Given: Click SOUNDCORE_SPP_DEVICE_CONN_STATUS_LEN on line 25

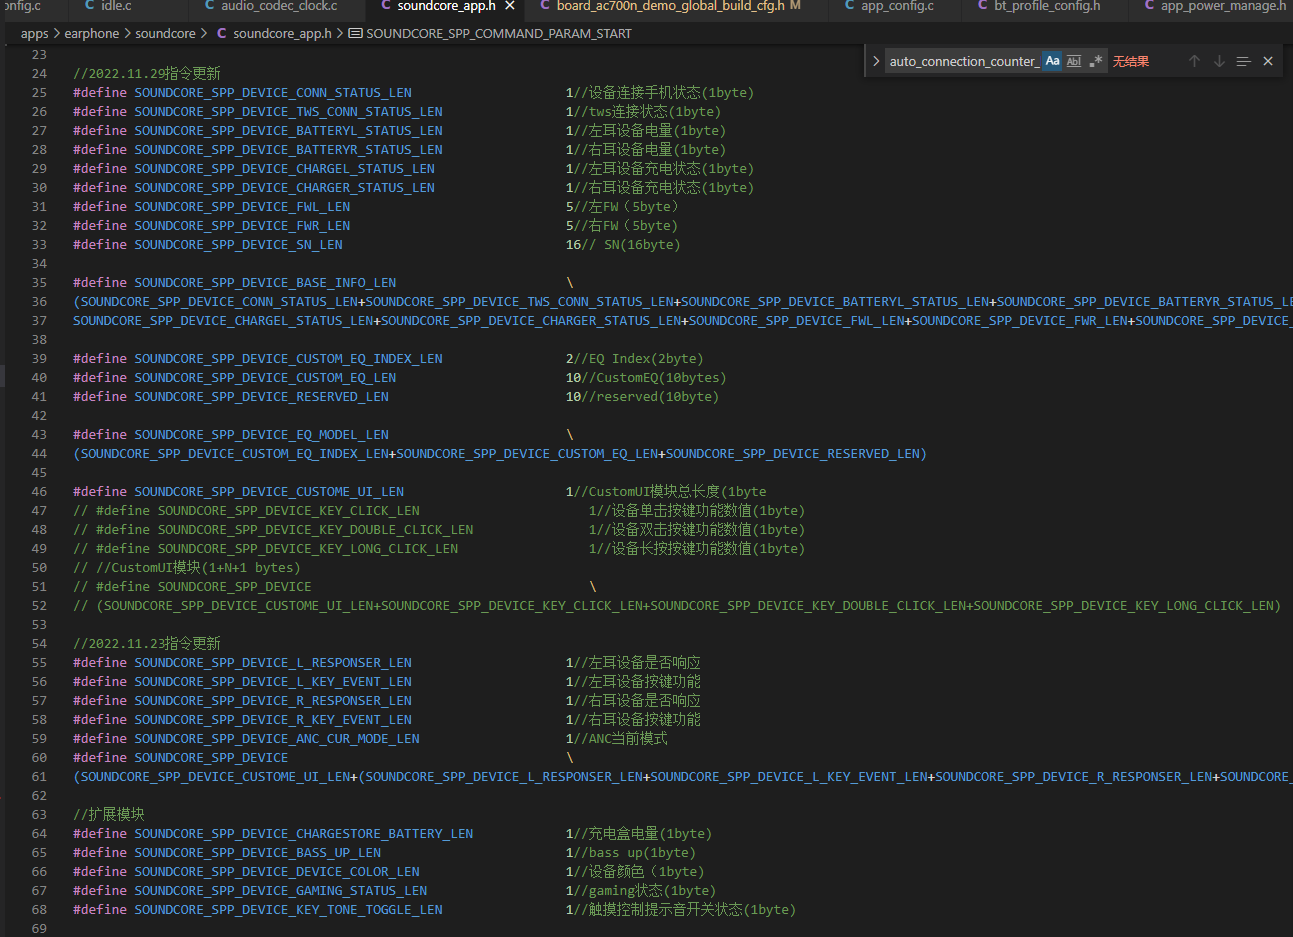Looking at the screenshot, I should click(x=273, y=93).
